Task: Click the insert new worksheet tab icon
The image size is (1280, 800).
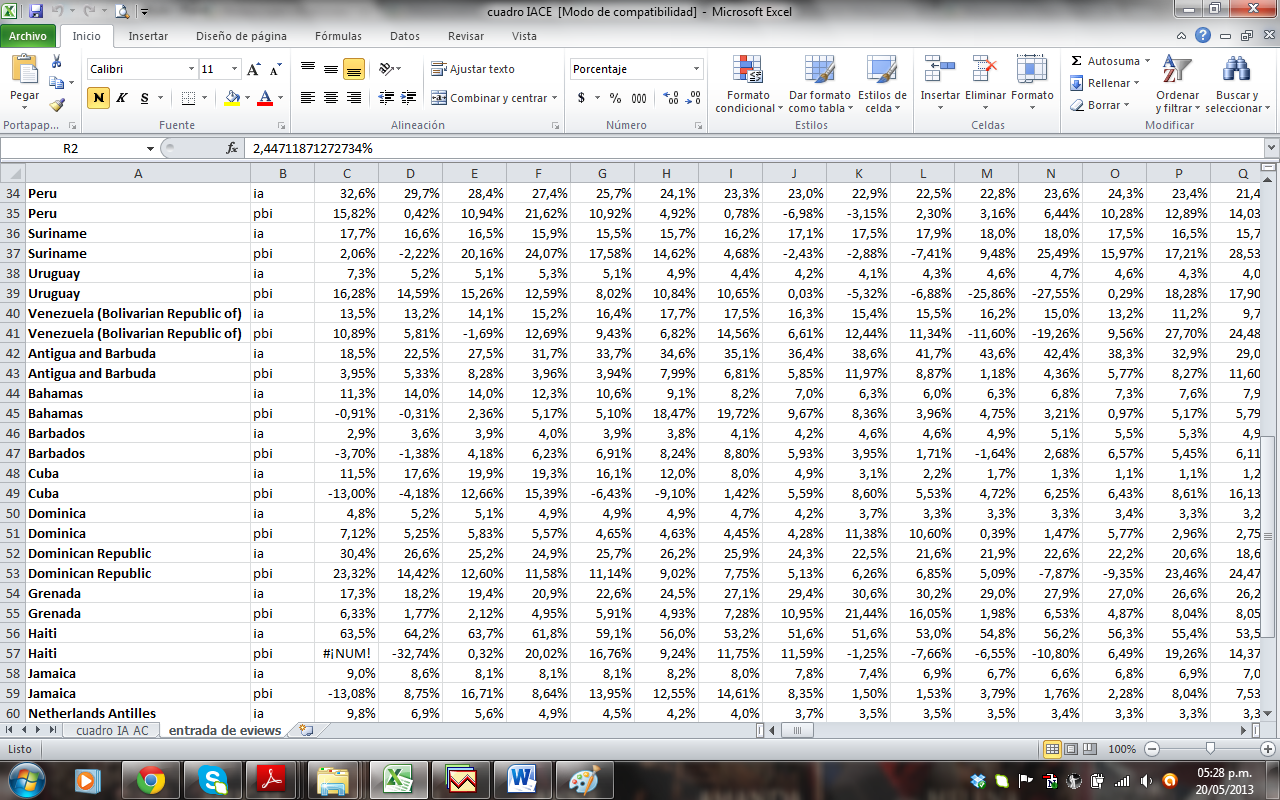Action: (x=306, y=730)
